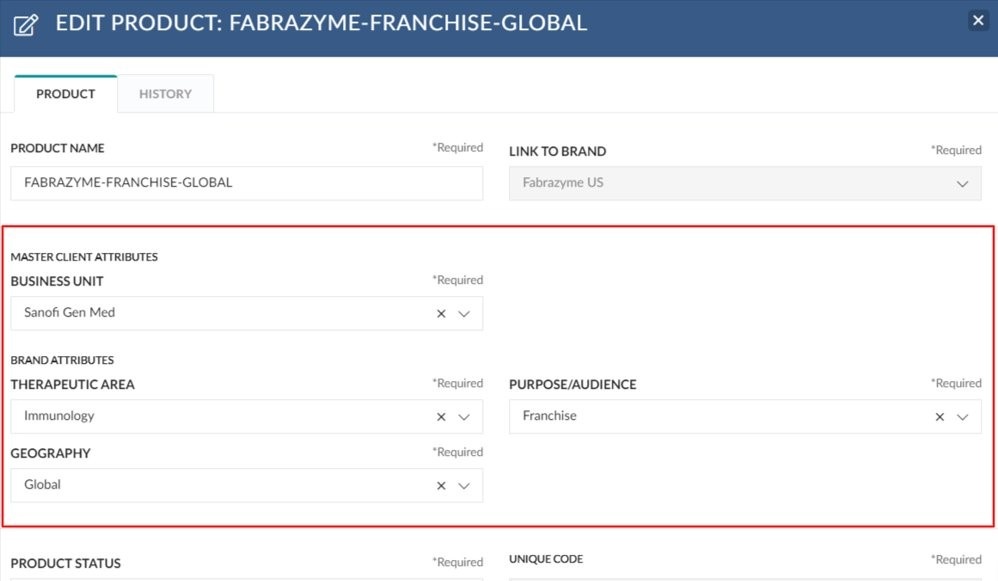998x581 pixels.
Task: Click the Edit Product dialog title text
Action: click(x=321, y=23)
